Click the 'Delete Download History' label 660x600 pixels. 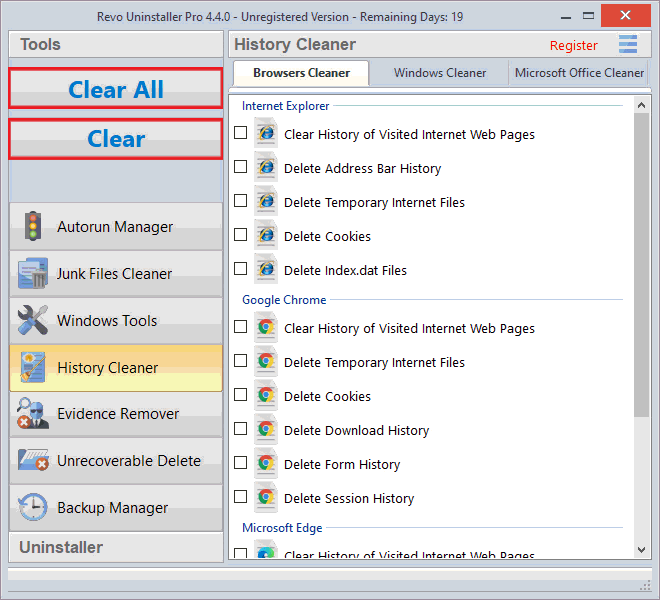tap(357, 430)
